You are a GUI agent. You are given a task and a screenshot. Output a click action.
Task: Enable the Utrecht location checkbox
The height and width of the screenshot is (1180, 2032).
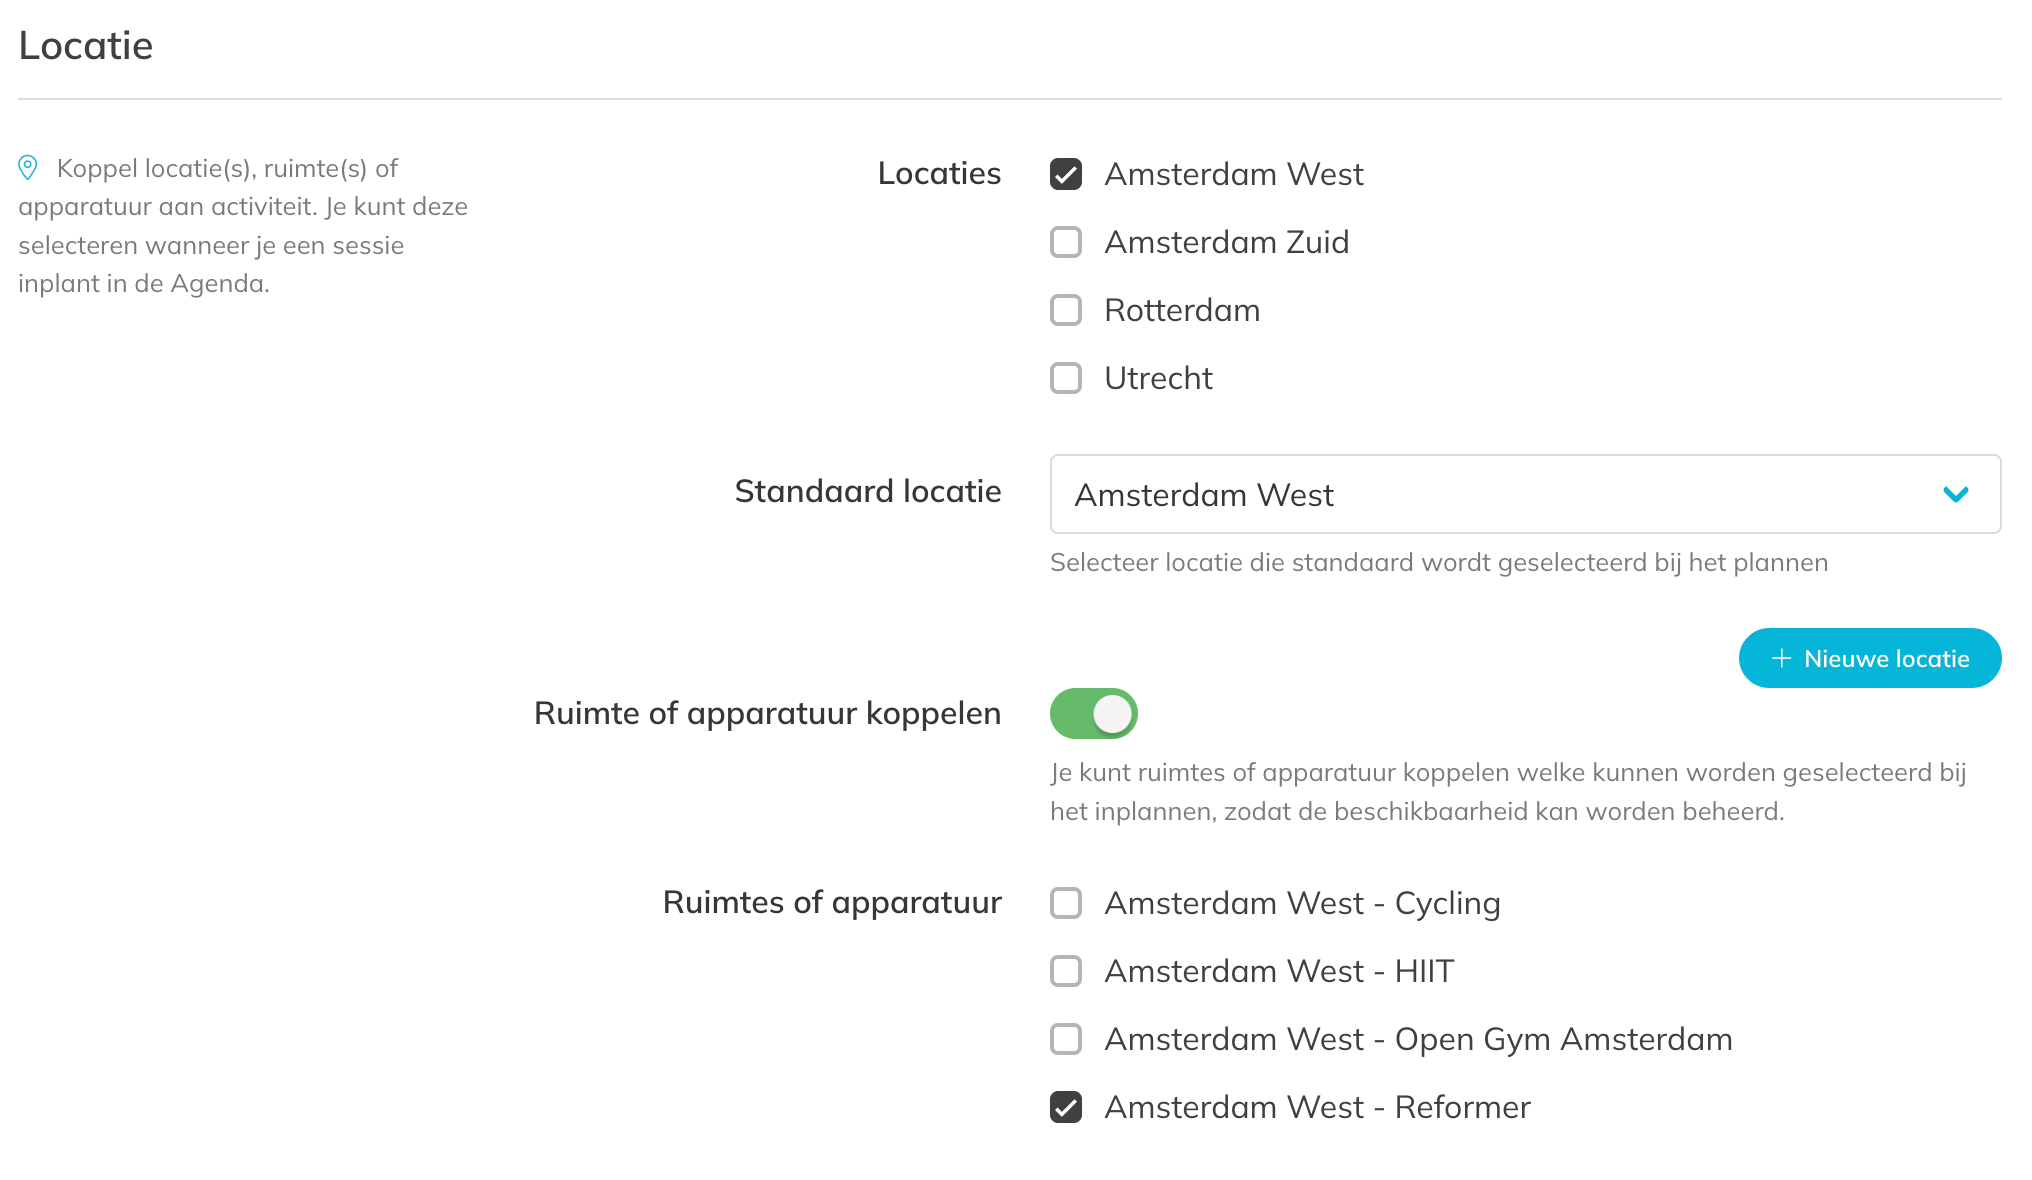(x=1066, y=378)
